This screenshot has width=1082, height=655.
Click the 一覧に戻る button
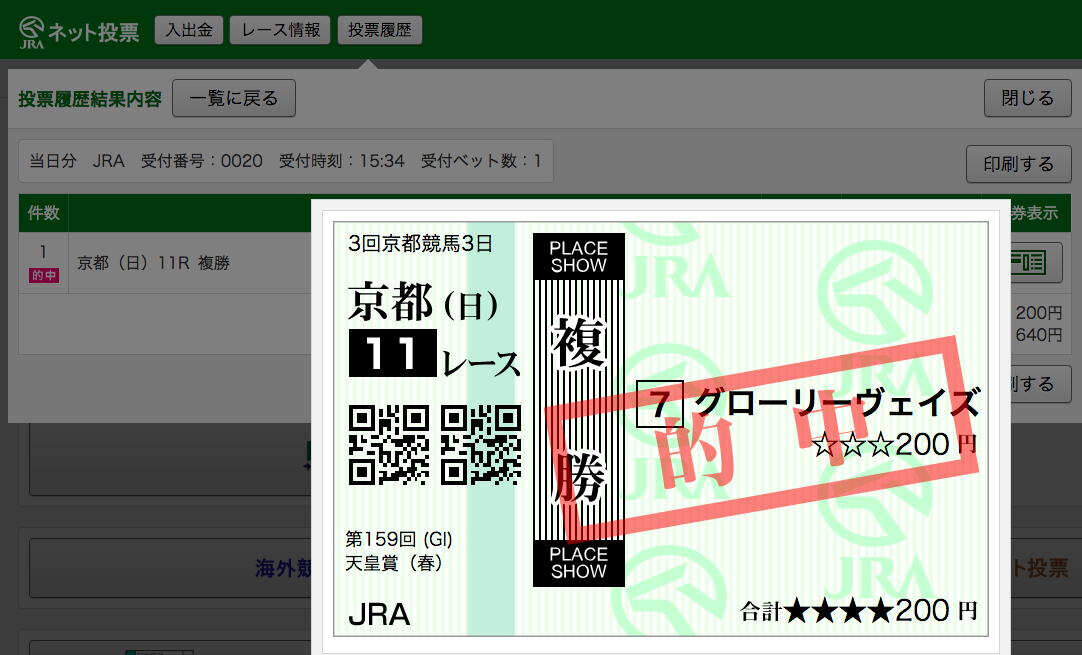pos(234,98)
